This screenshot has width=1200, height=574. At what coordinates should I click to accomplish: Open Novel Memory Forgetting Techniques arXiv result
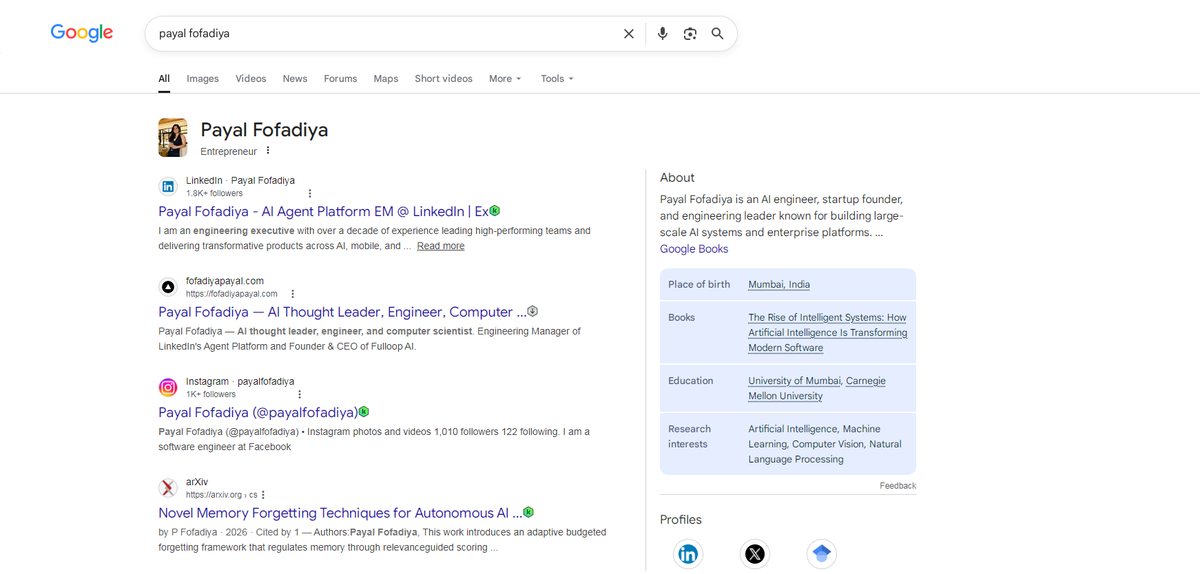tap(340, 512)
